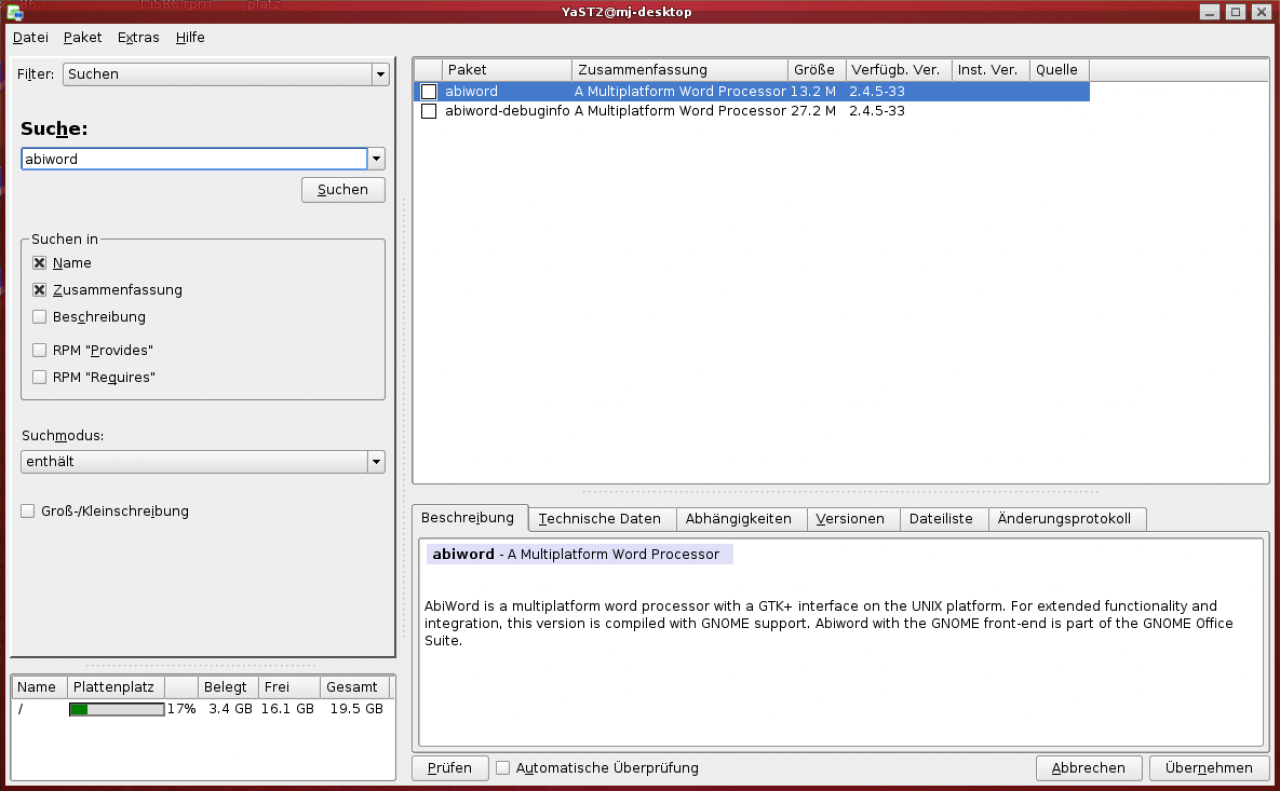
Task: Maximize the YaST2 window
Action: [x=1235, y=12]
